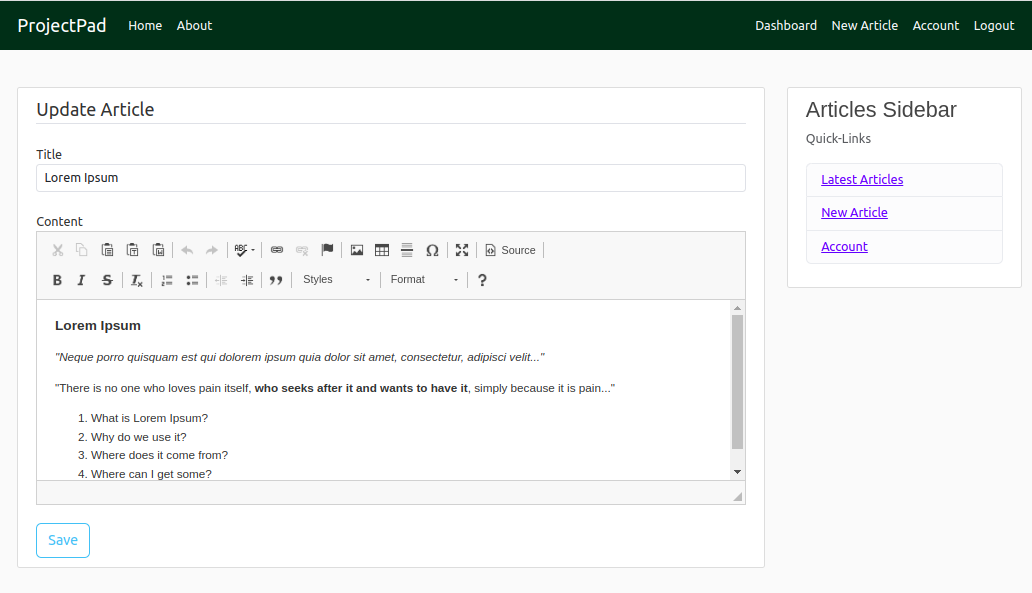Select the Insert Image icon
The width and height of the screenshot is (1032, 593).
pyautogui.click(x=357, y=251)
